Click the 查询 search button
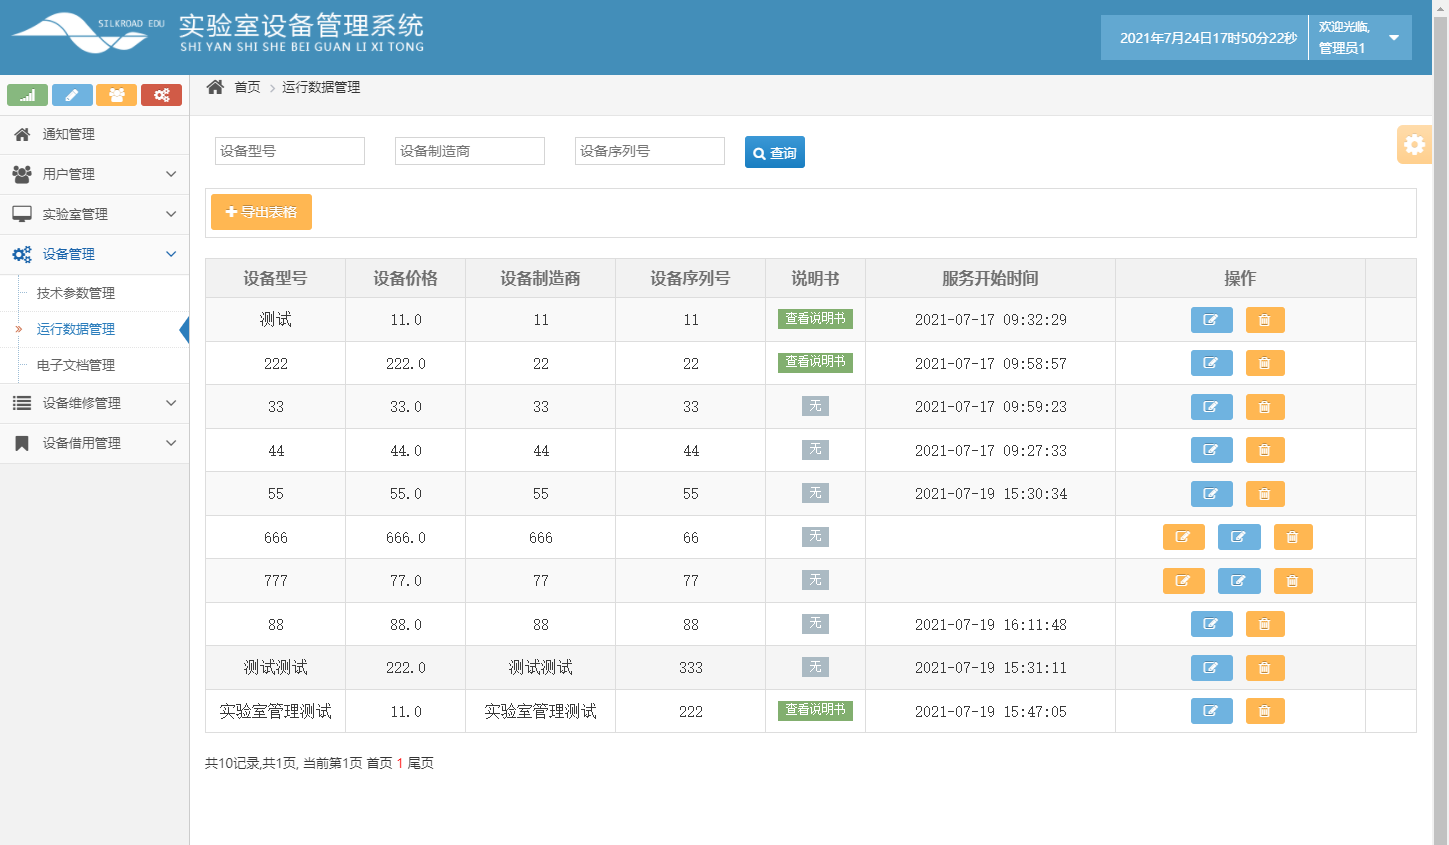This screenshot has height=845, width=1449. [x=774, y=151]
